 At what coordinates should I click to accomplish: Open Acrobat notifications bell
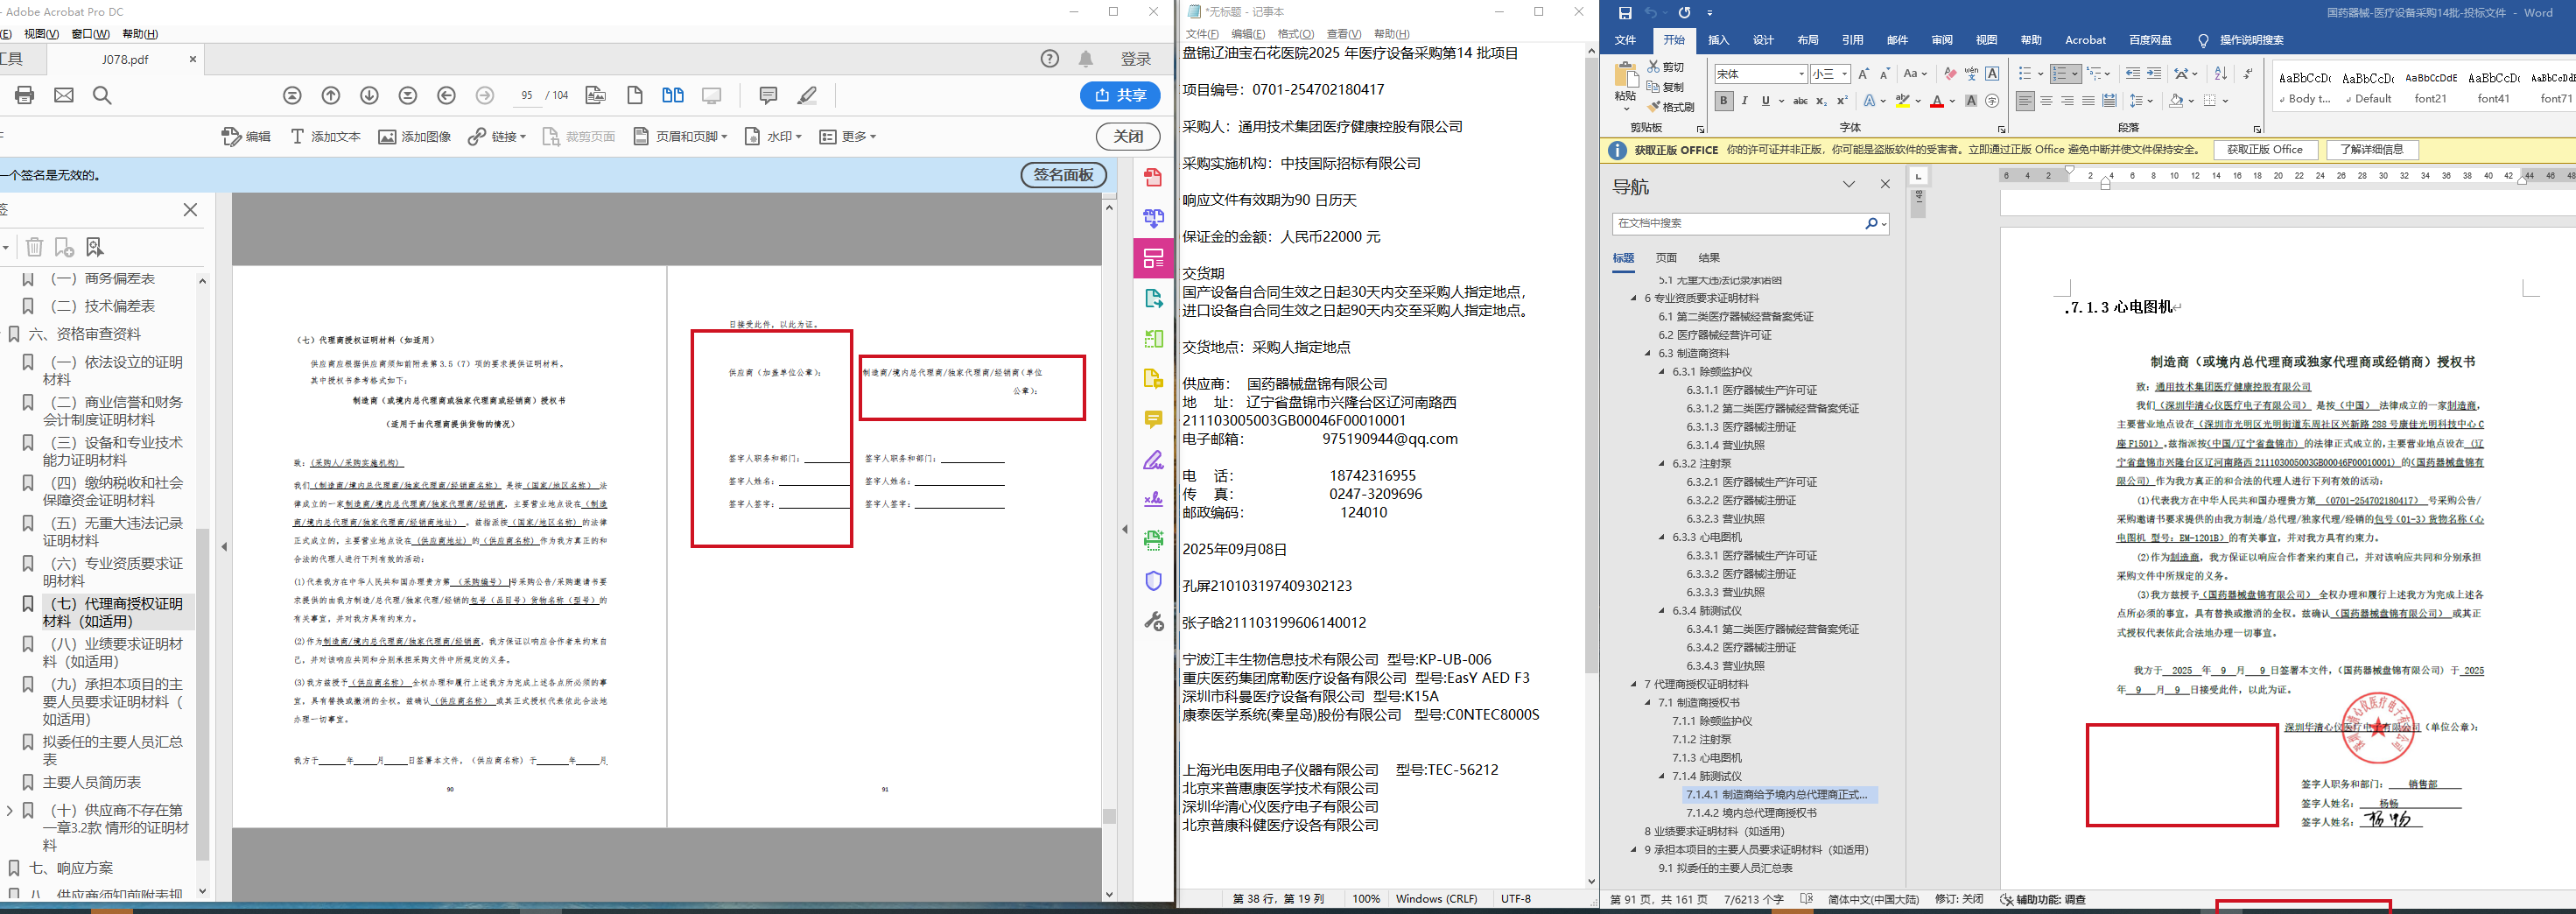pos(1086,59)
